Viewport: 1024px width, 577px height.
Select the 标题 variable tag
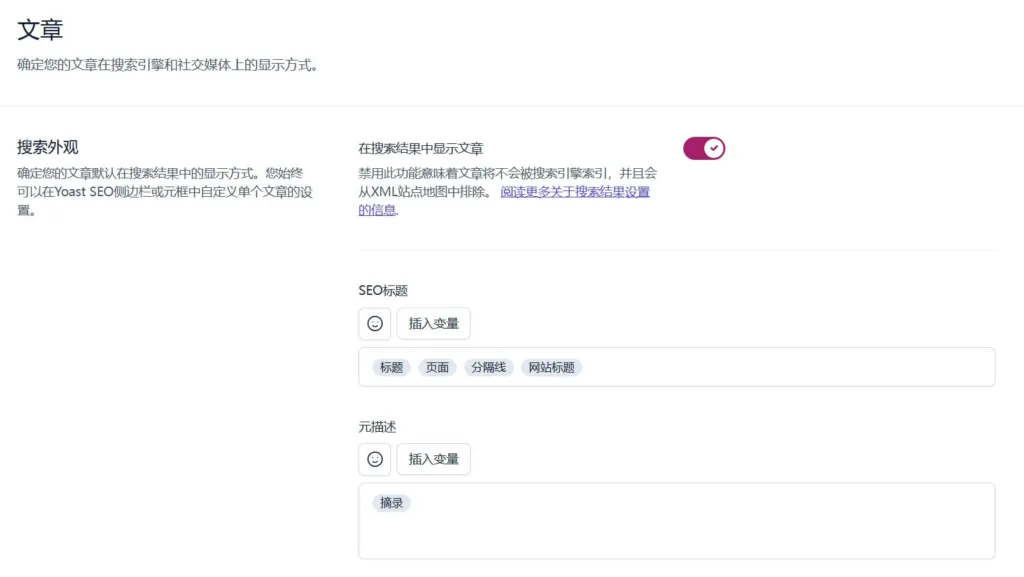(x=390, y=367)
